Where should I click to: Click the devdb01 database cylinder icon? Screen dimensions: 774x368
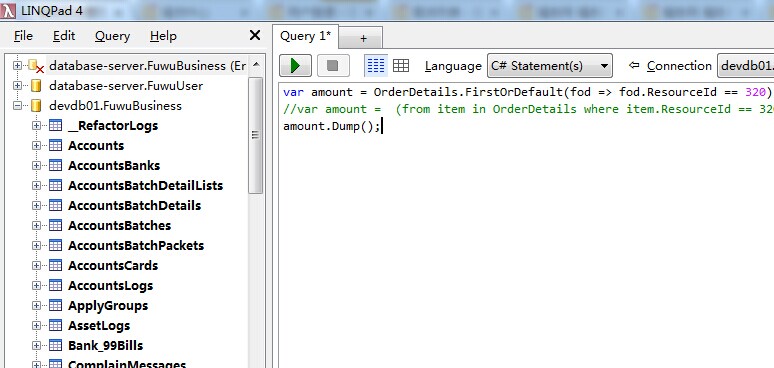[x=36, y=106]
